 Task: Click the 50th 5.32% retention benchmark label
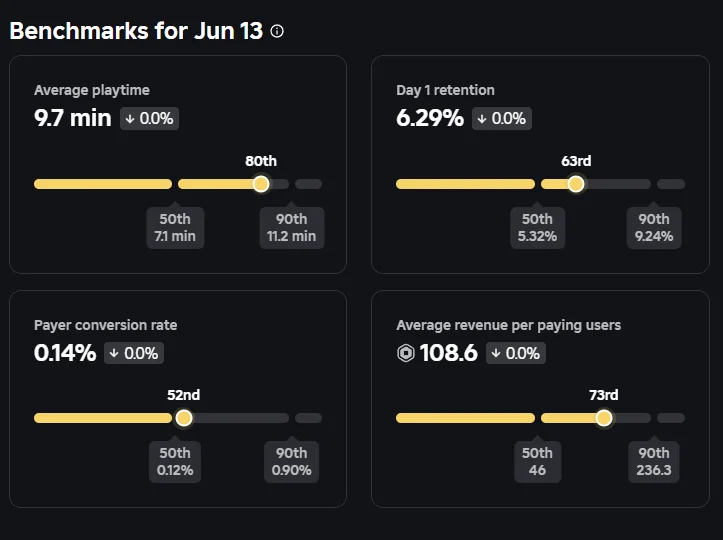click(537, 228)
